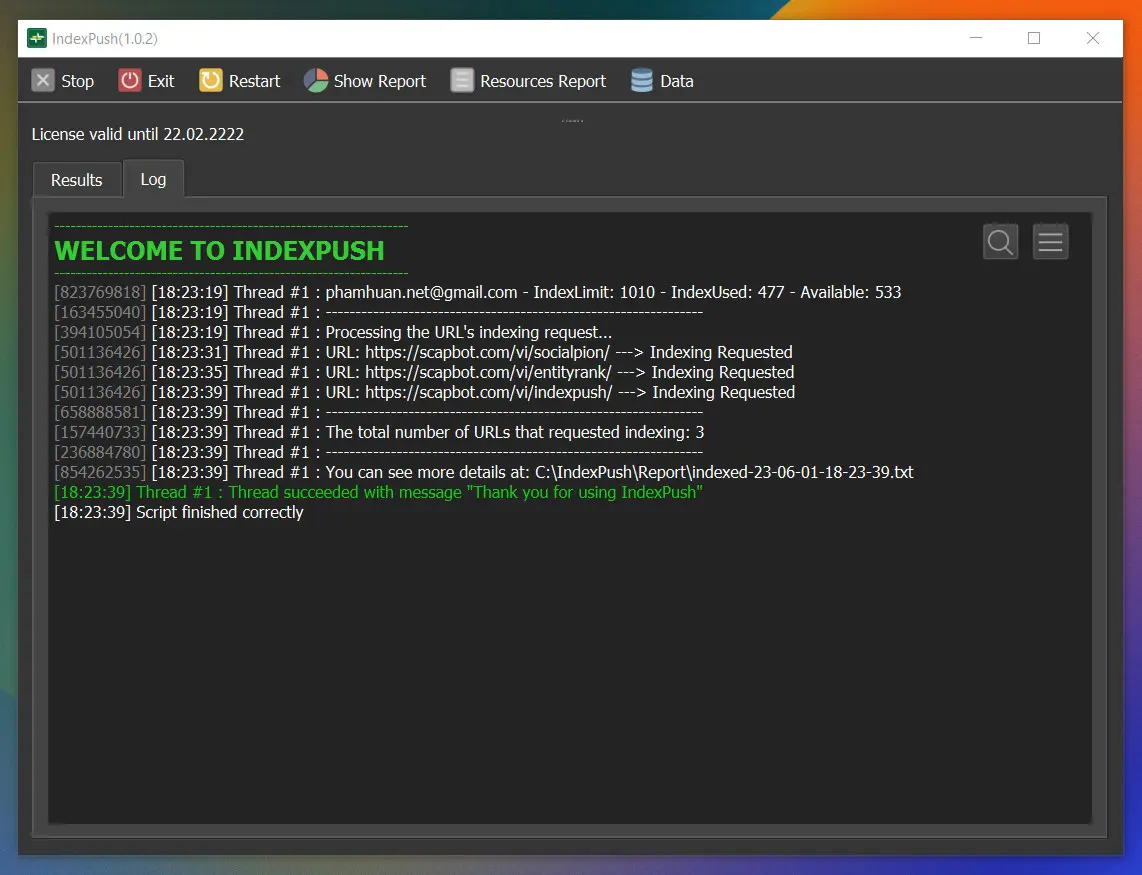Click the IndexPush app icon in title bar
Viewport: 1142px width, 875px height.
pyautogui.click(x=36, y=38)
